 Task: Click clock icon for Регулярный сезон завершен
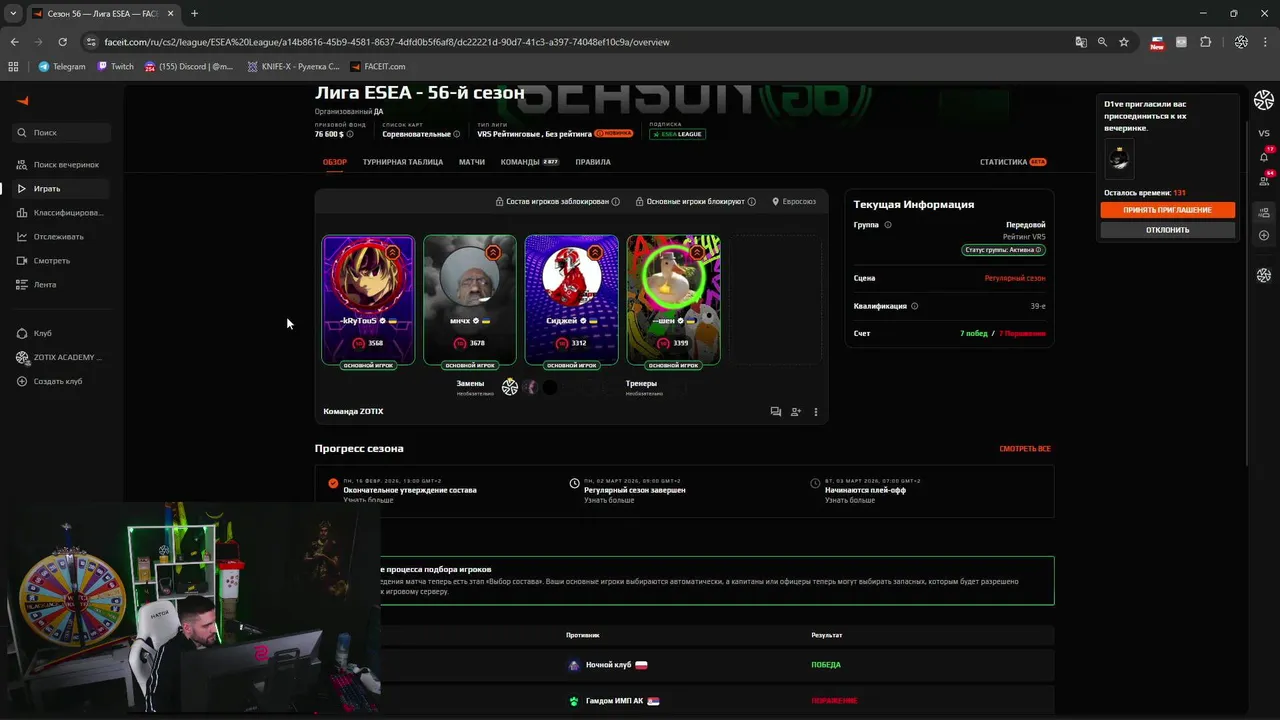point(574,483)
